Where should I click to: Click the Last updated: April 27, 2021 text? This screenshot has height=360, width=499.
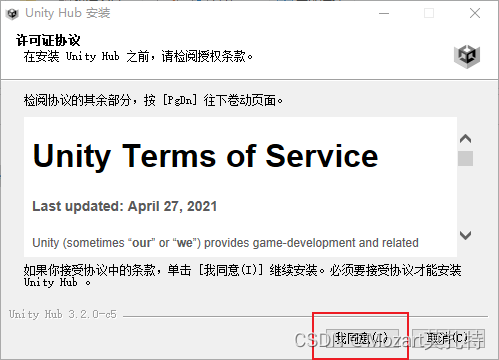pyautogui.click(x=125, y=206)
